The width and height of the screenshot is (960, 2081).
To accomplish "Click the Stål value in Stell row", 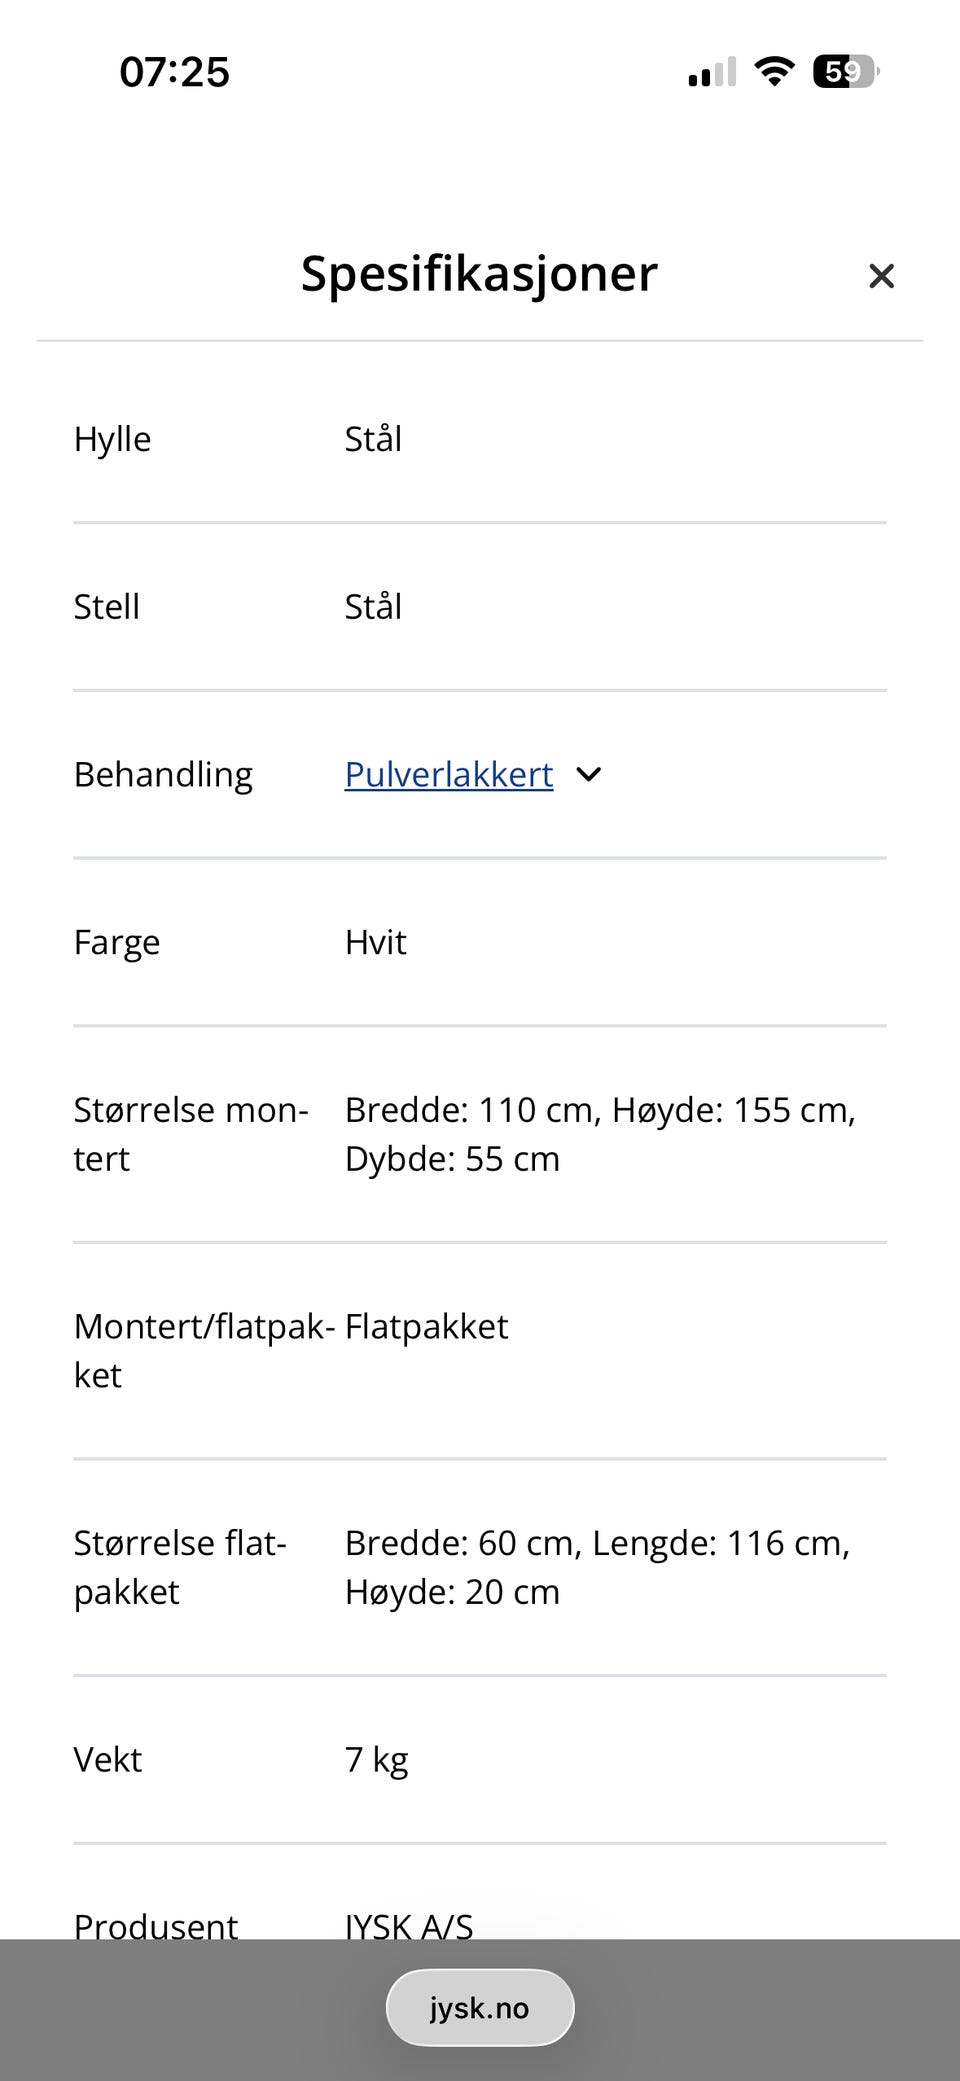I will click(x=373, y=607).
